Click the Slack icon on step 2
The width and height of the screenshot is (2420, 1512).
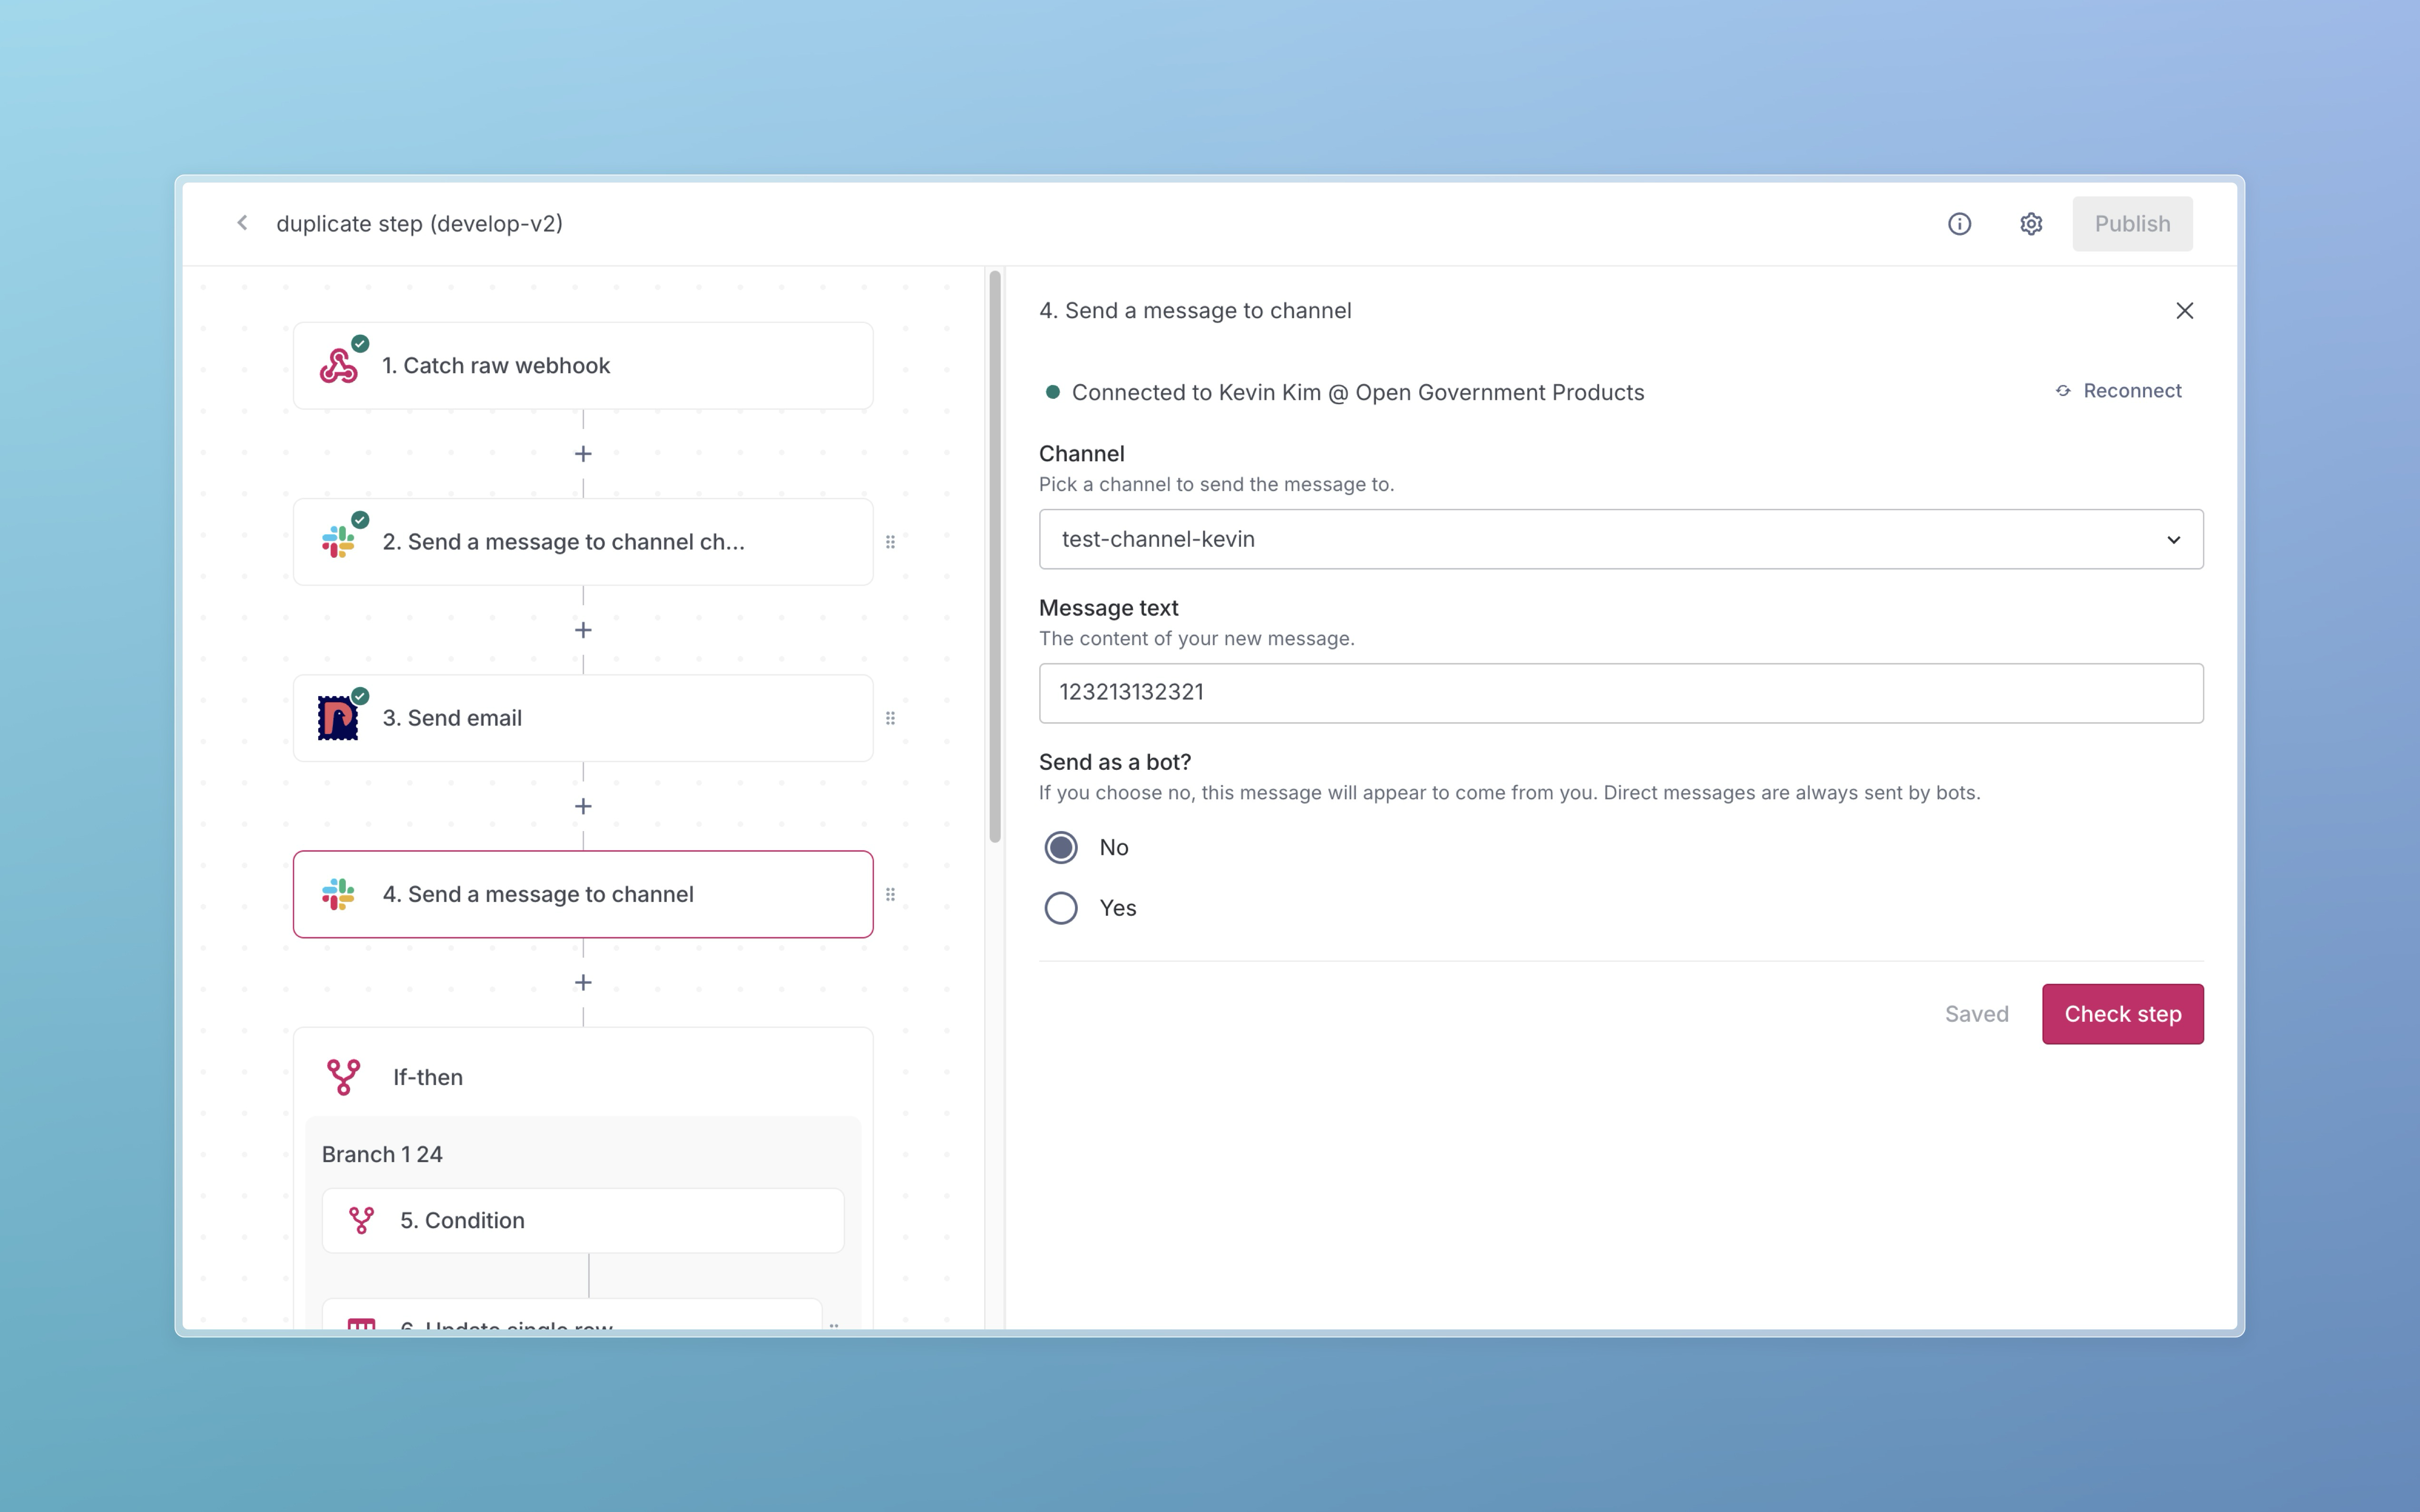coord(338,542)
